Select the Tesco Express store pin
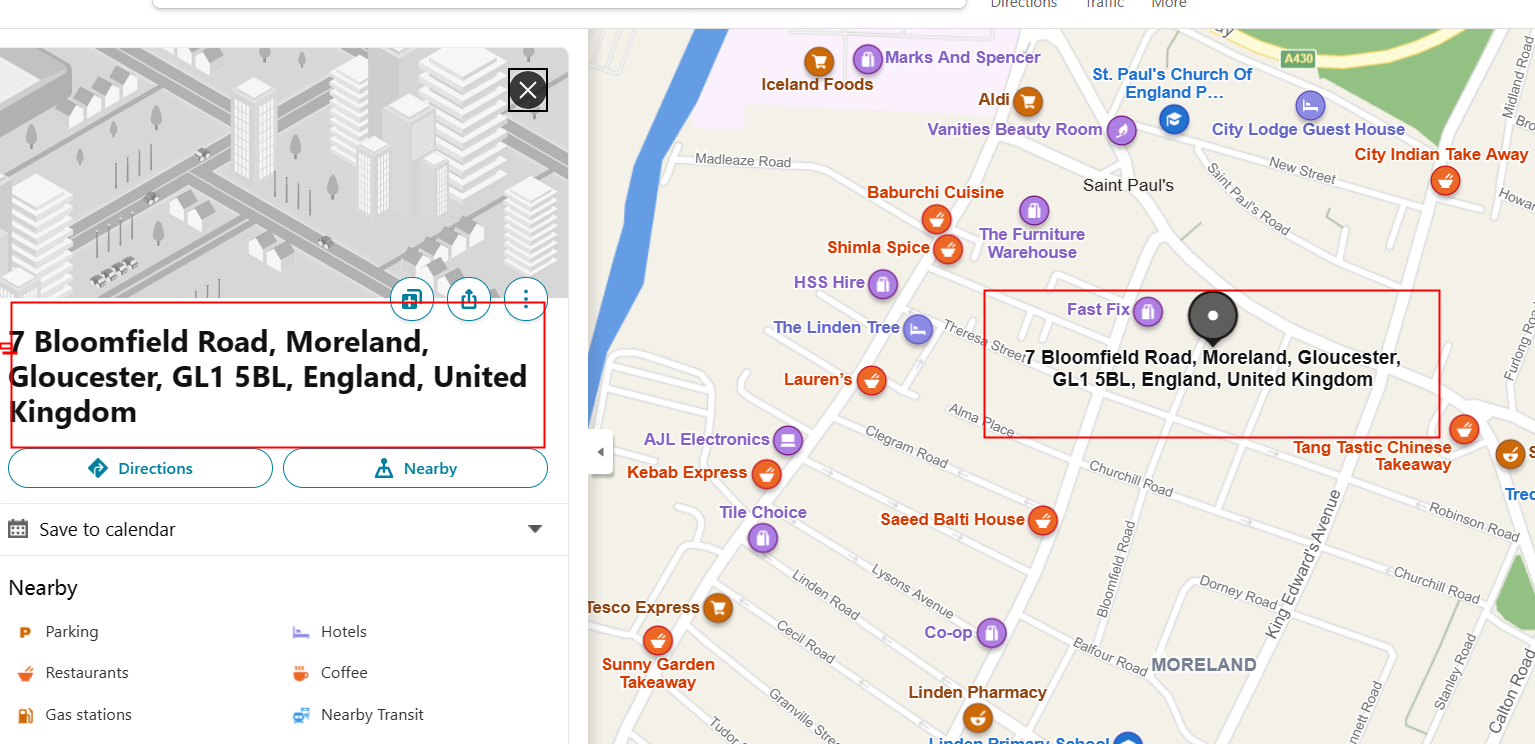The image size is (1535, 744). [717, 607]
